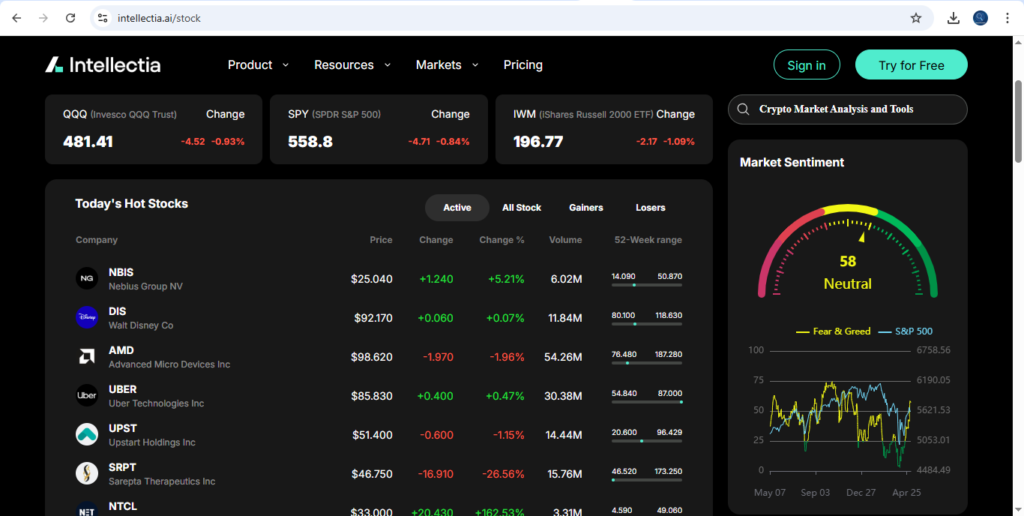Click the AMD company logo
Viewport: 1024px width, 516px height.
pos(87,357)
